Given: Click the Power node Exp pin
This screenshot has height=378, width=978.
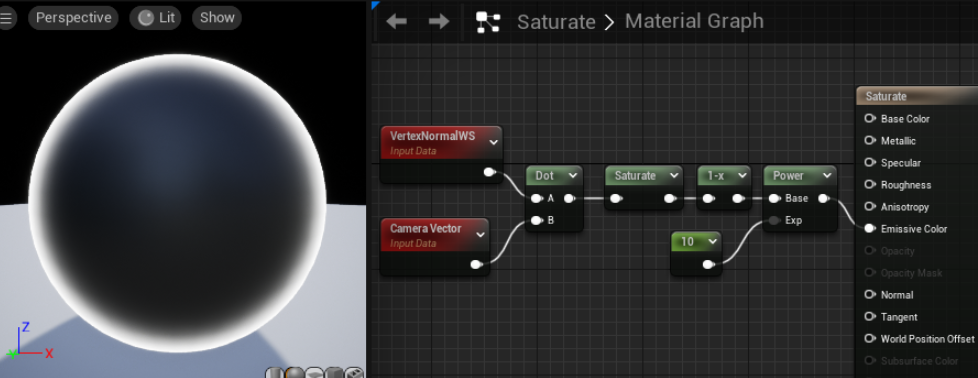Looking at the screenshot, I should 775,220.
